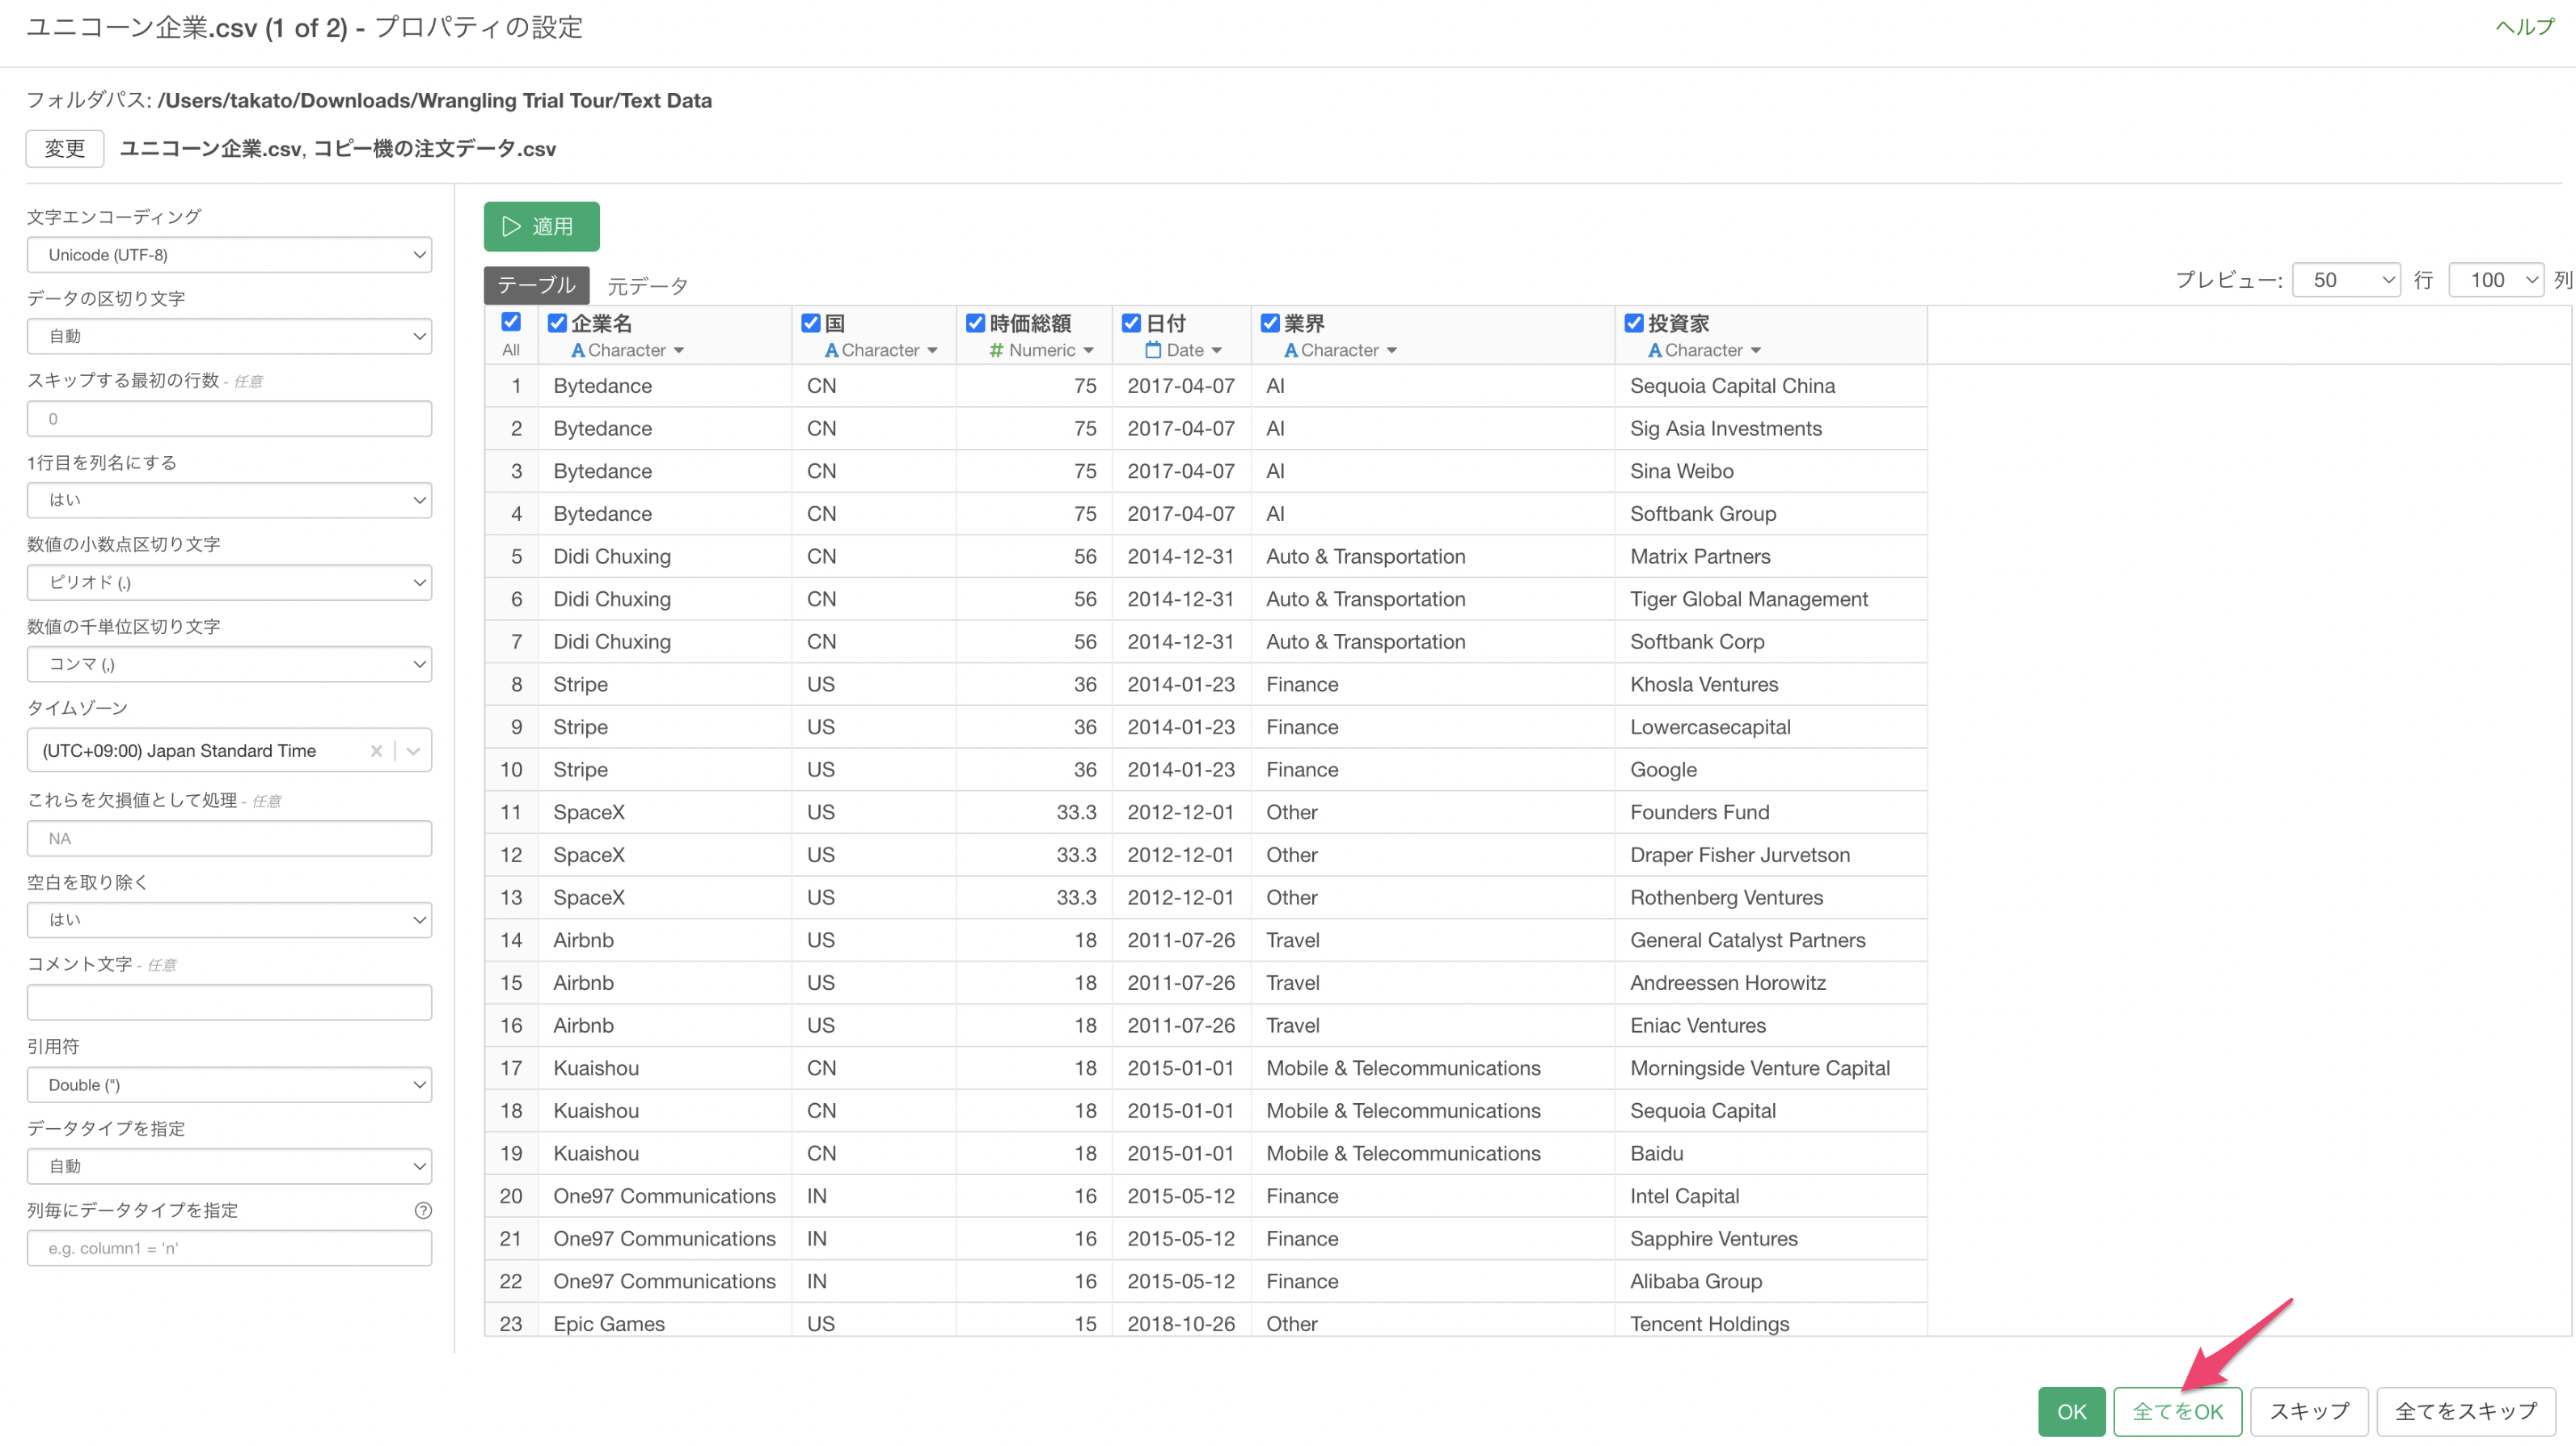The image size is (2576, 1446).
Task: Click the 全てをOK button
Action: (x=2178, y=1412)
